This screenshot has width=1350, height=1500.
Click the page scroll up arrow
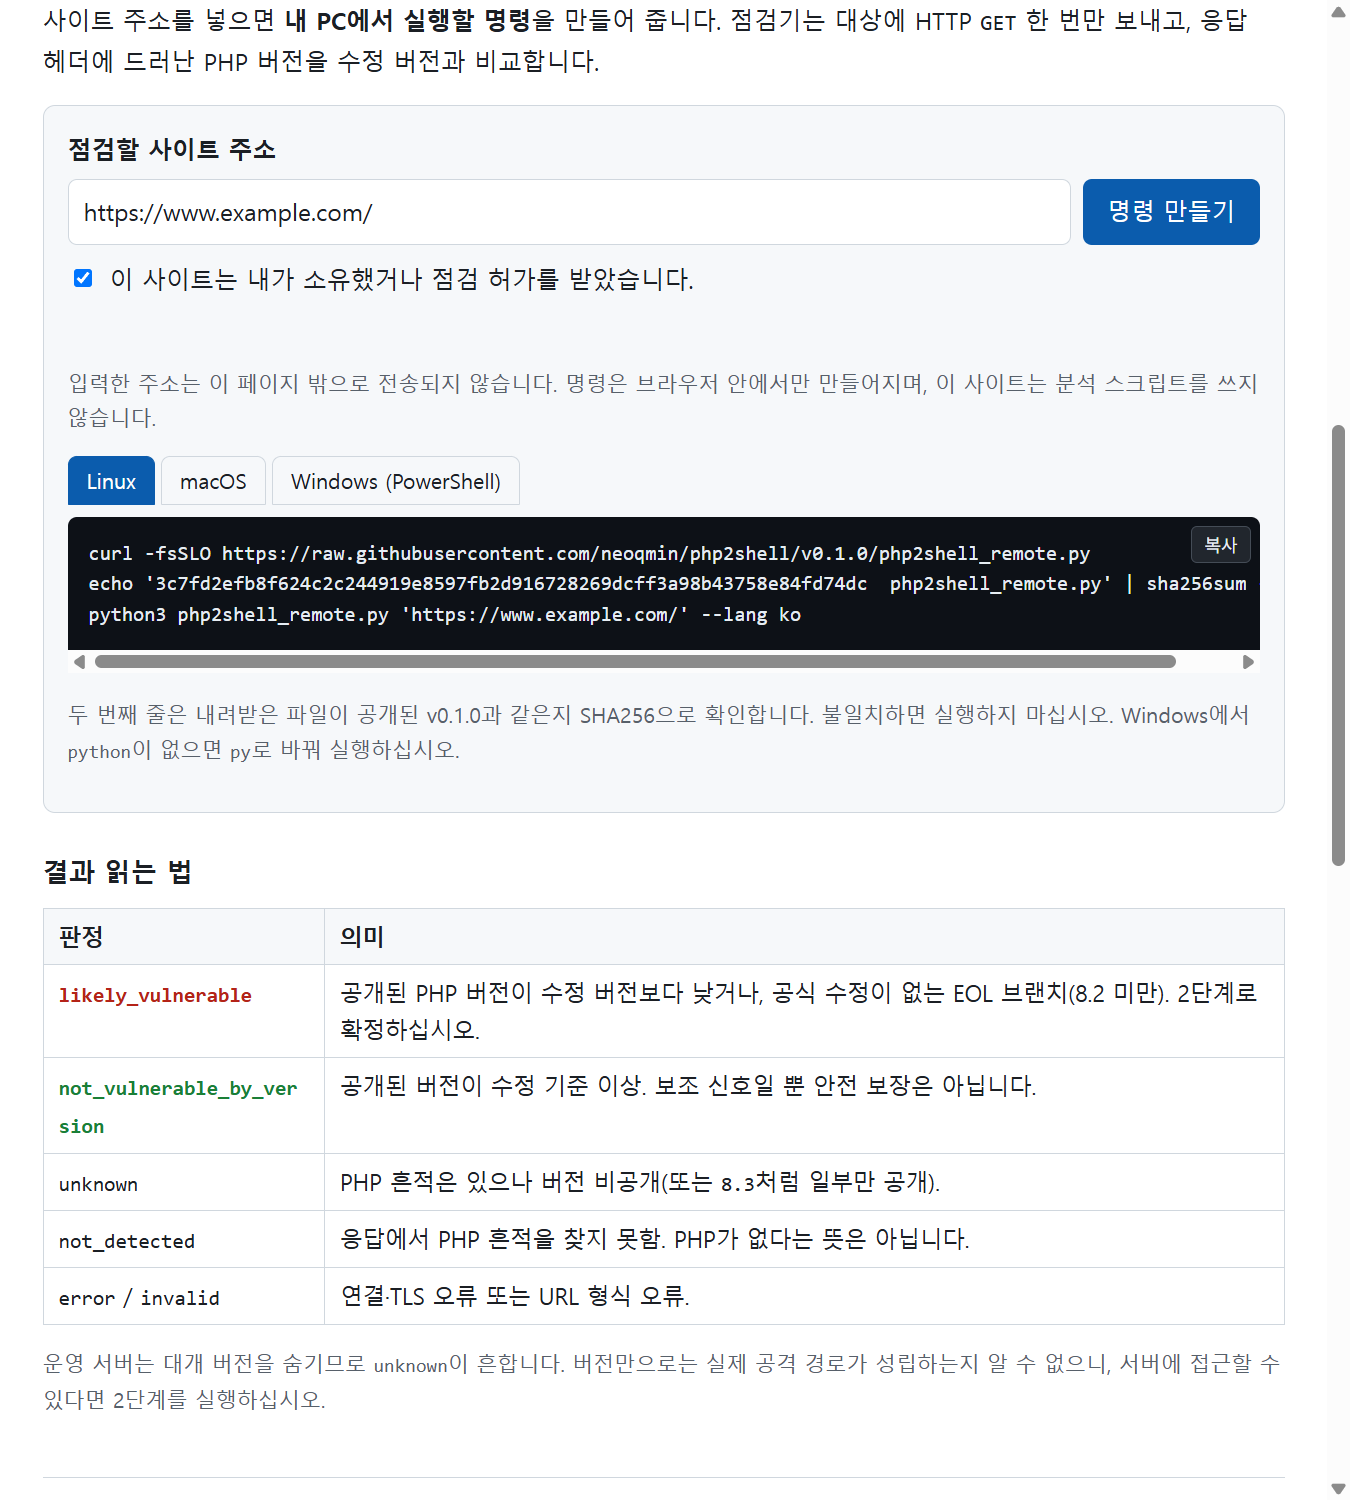tap(1338, 12)
